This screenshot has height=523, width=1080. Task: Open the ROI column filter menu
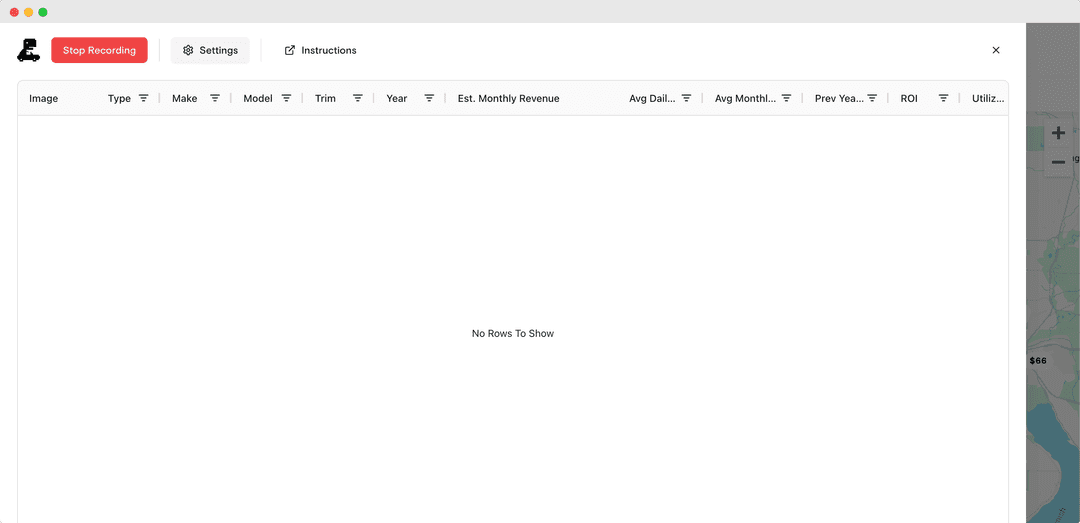[x=943, y=98]
